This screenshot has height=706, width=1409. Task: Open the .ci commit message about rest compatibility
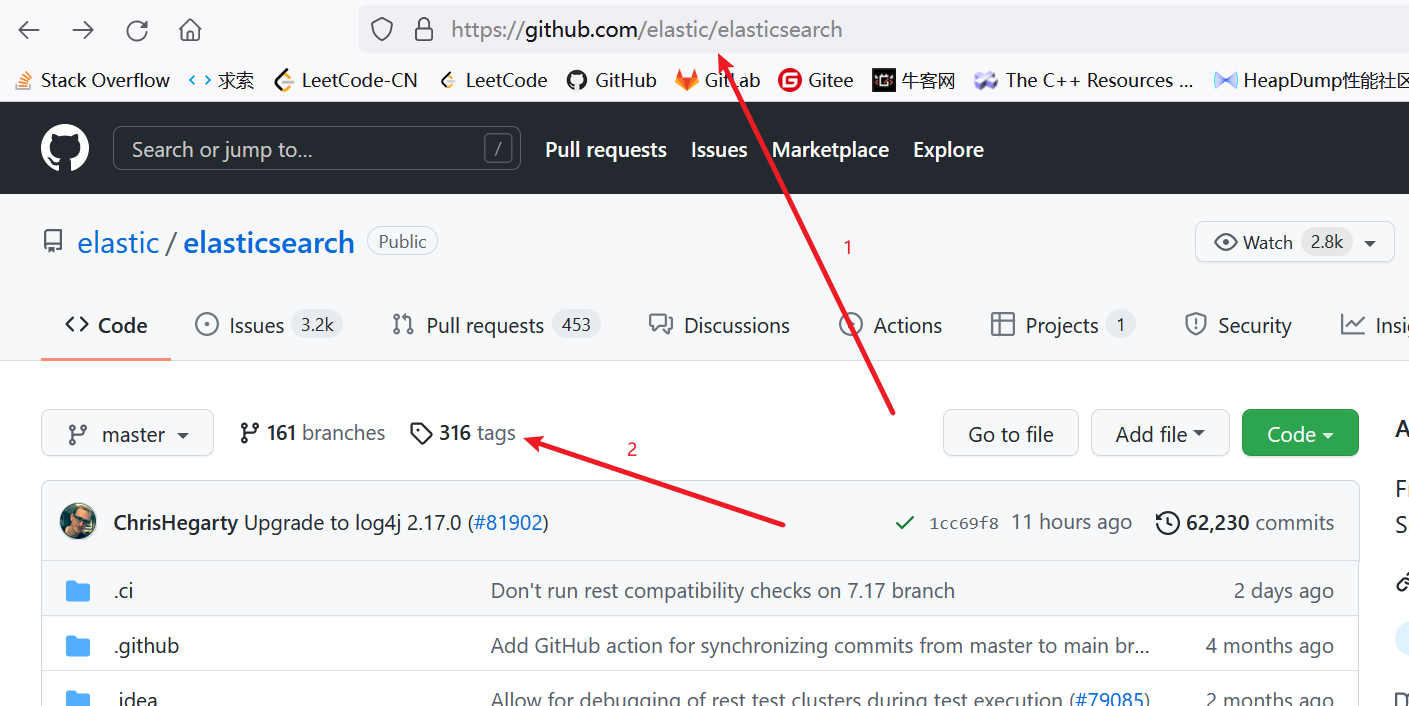tap(723, 590)
